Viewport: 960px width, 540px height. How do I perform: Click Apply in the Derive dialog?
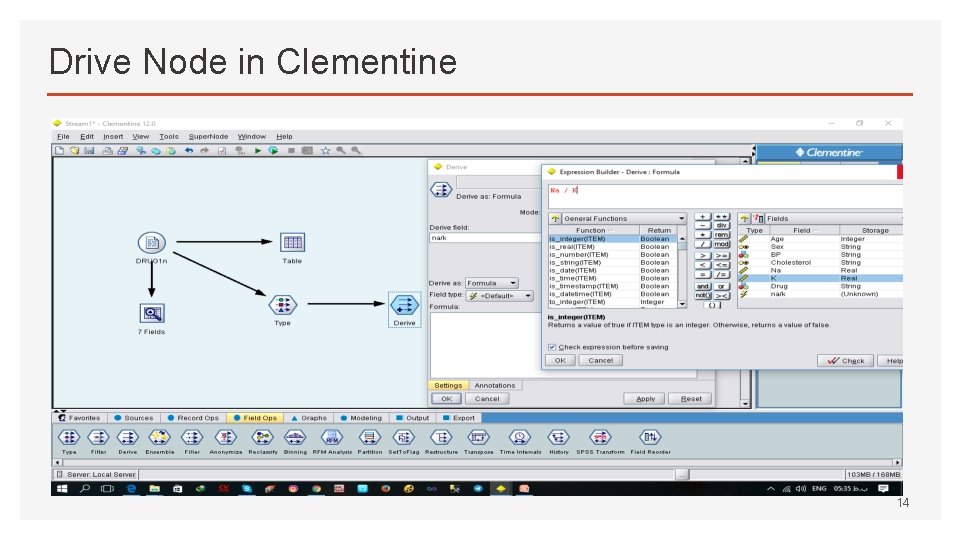645,399
